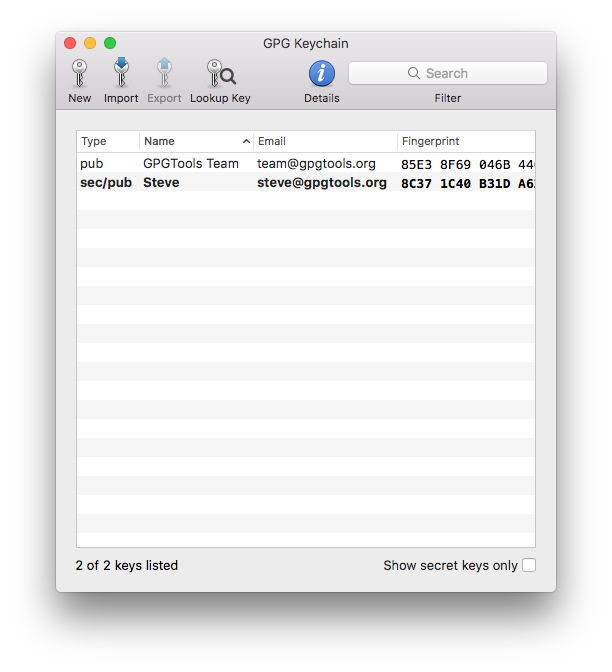Click the steve@gpgtools.org email cell
This screenshot has width=612, height=672.
321,182
